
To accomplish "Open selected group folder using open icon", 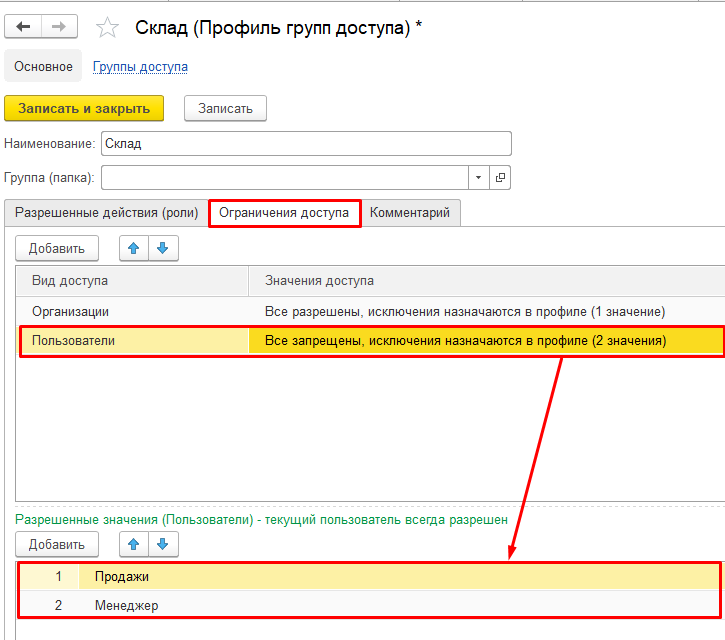I will [x=500, y=178].
